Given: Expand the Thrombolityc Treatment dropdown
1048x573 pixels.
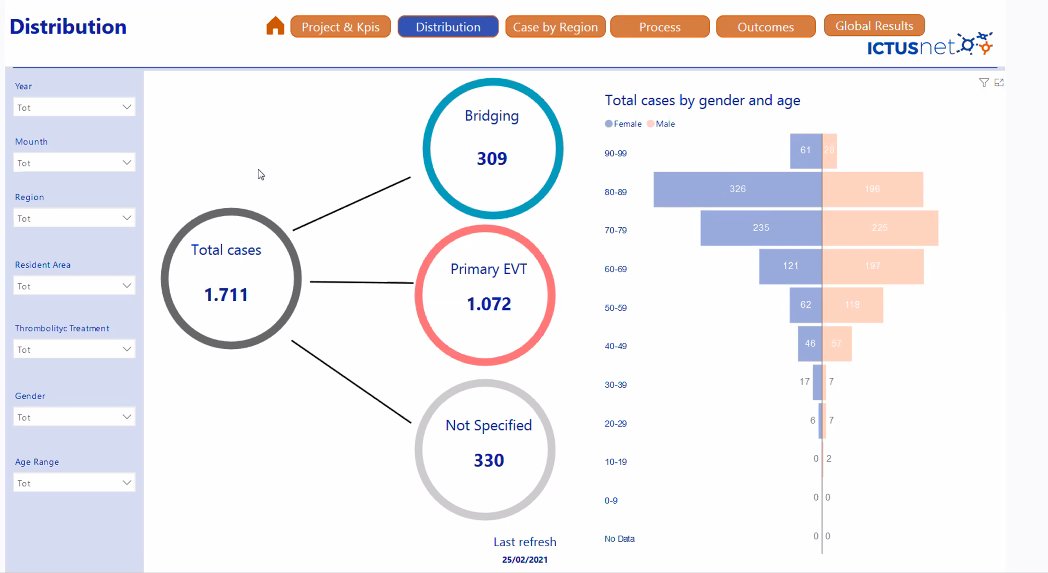Looking at the screenshot, I should [74, 349].
